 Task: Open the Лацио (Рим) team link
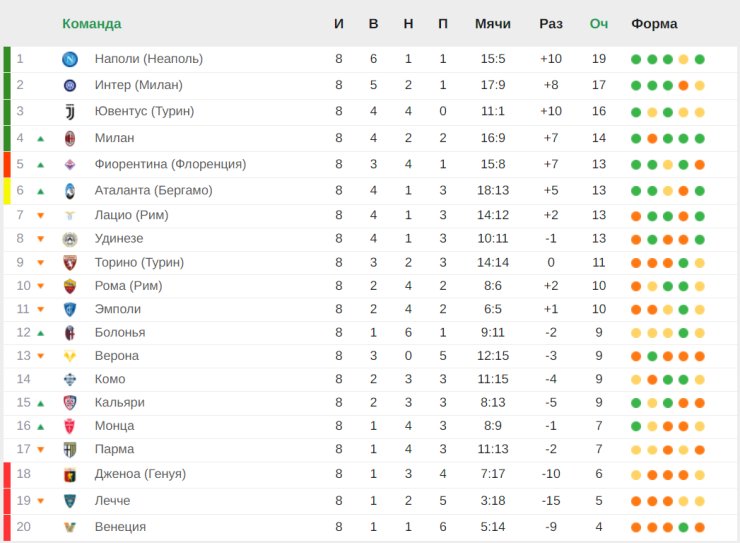pos(132,215)
